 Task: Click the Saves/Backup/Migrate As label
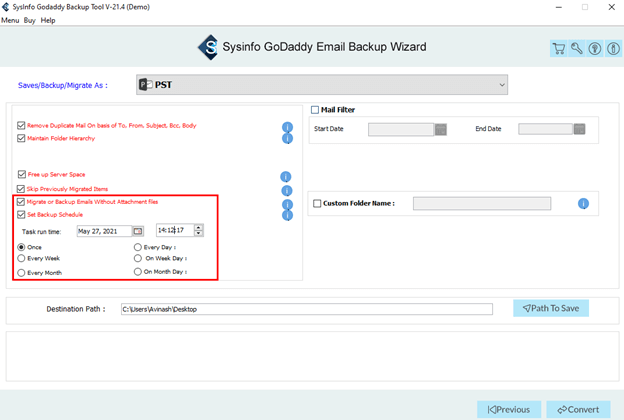click(63, 85)
